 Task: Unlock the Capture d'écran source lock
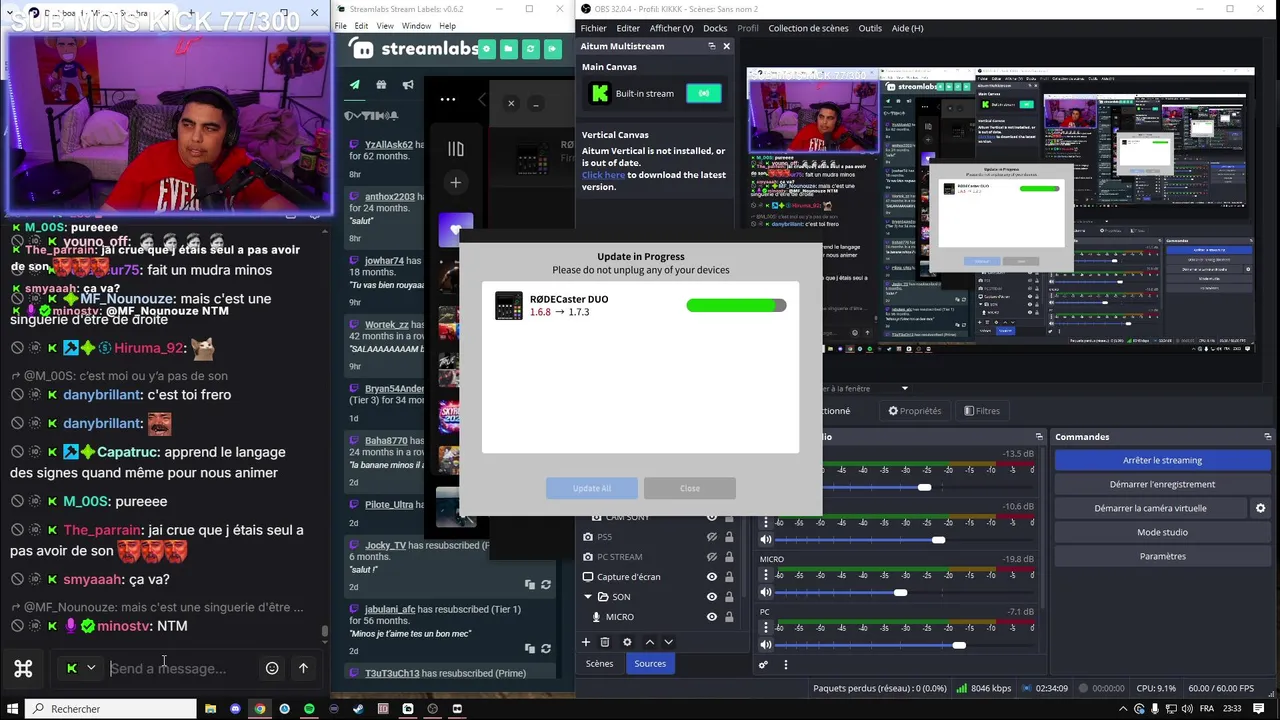729,577
